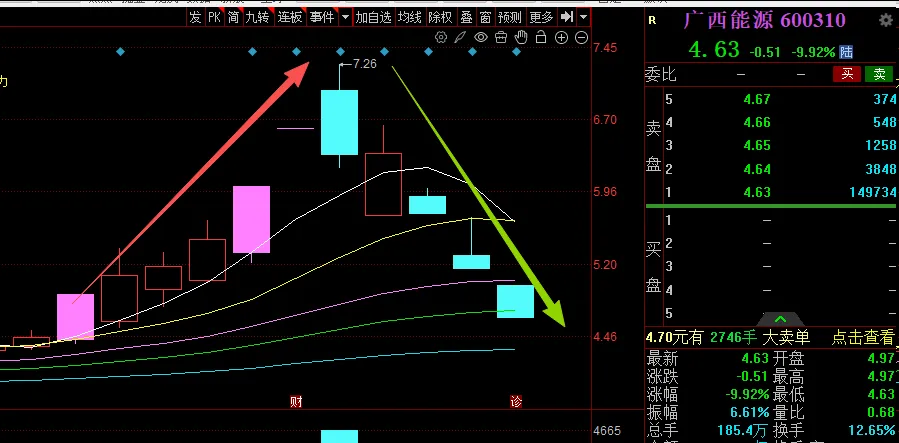Click the 换手 value 12.65%
This screenshot has width=899, height=443.
coord(871,430)
